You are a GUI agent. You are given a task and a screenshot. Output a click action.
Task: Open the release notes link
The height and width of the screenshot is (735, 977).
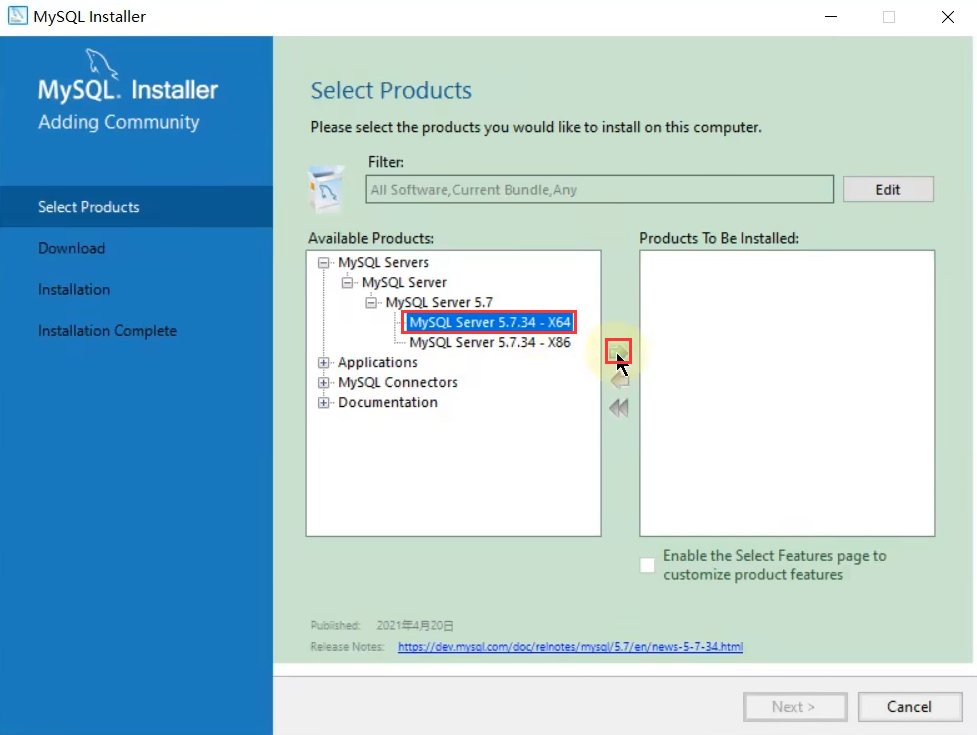coord(570,647)
